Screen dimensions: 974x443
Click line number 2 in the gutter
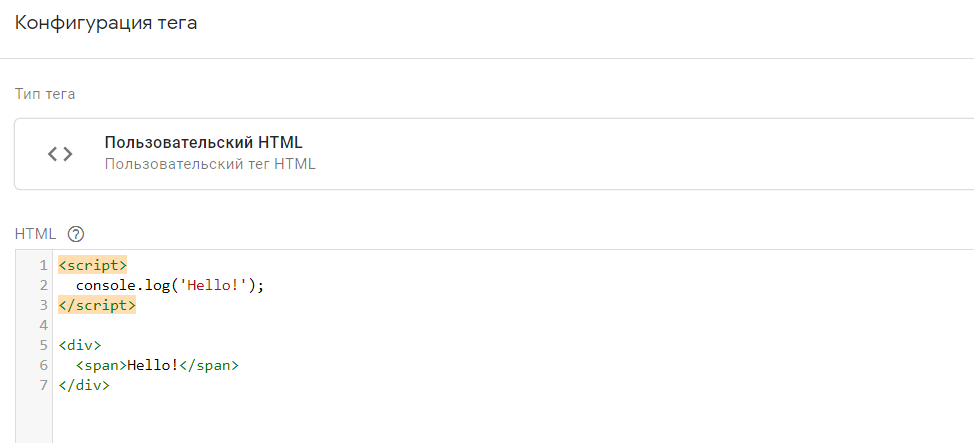43,285
